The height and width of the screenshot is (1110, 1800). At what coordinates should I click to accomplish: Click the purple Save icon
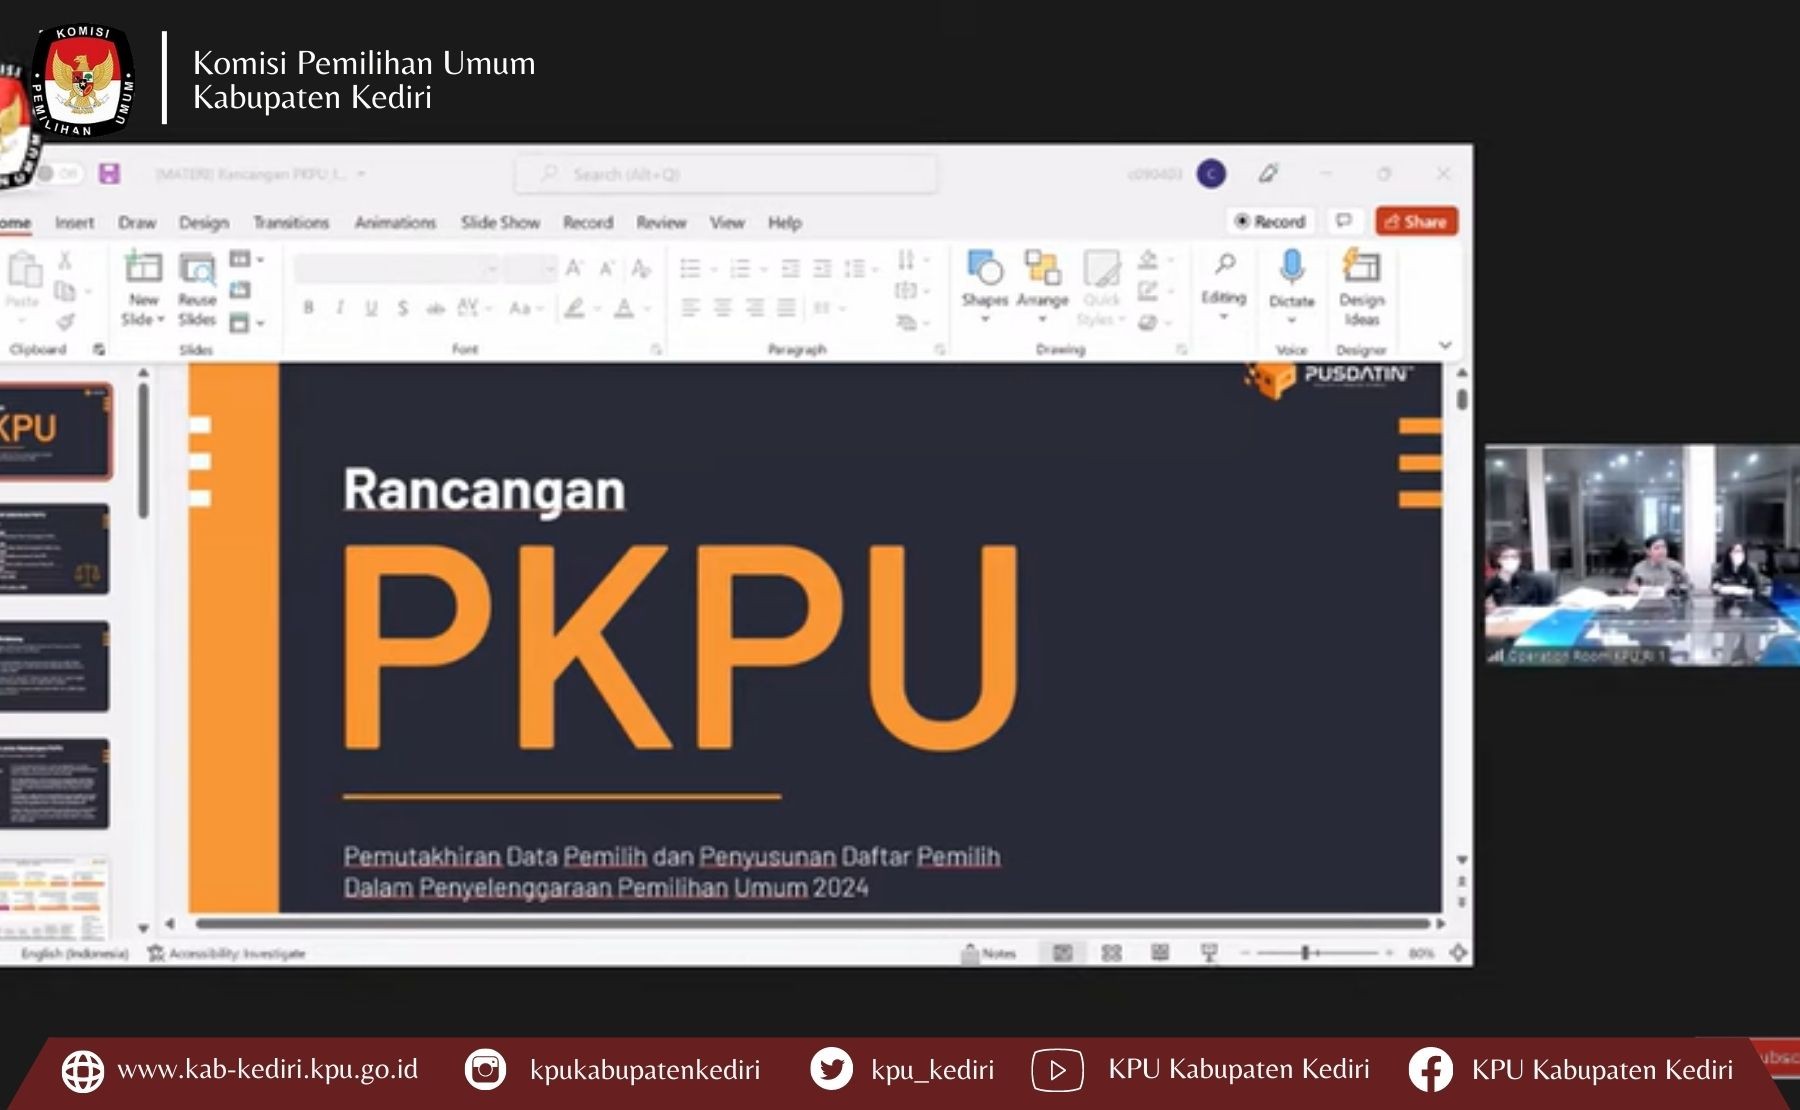pos(109,174)
